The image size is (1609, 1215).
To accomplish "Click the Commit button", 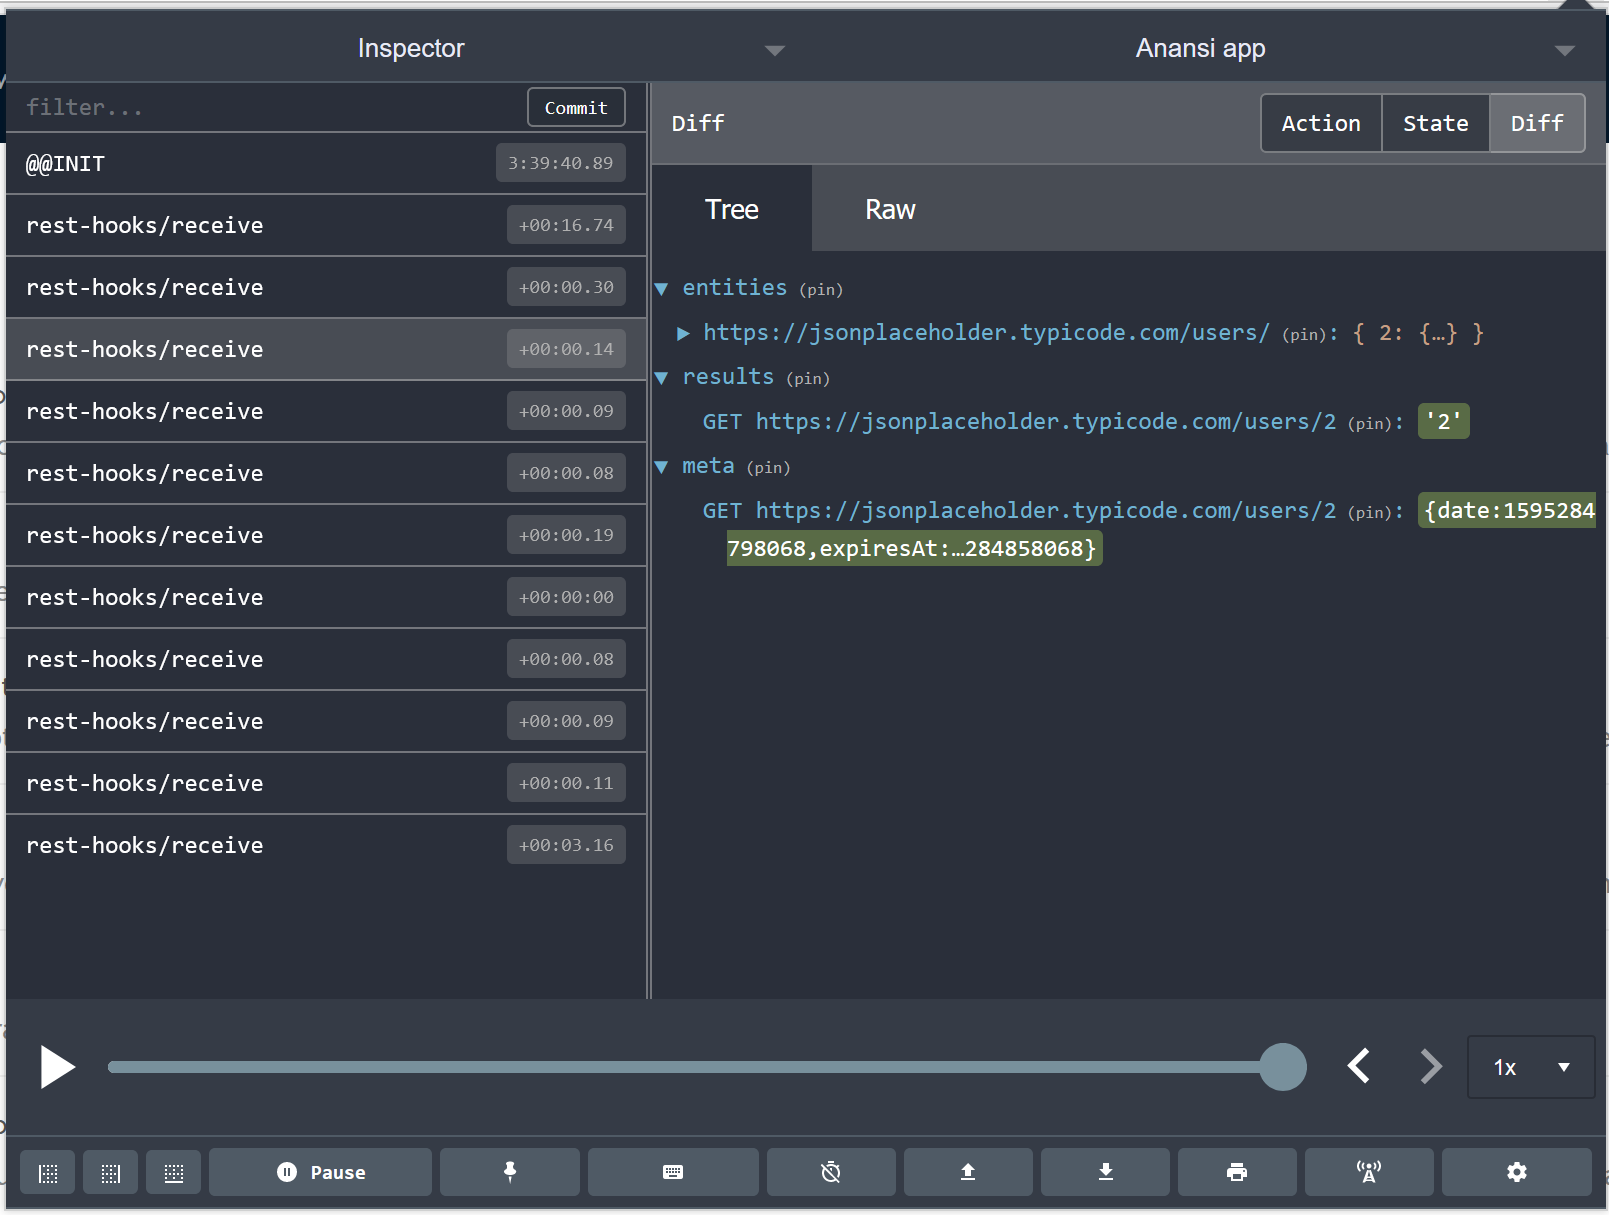I will pos(575,107).
